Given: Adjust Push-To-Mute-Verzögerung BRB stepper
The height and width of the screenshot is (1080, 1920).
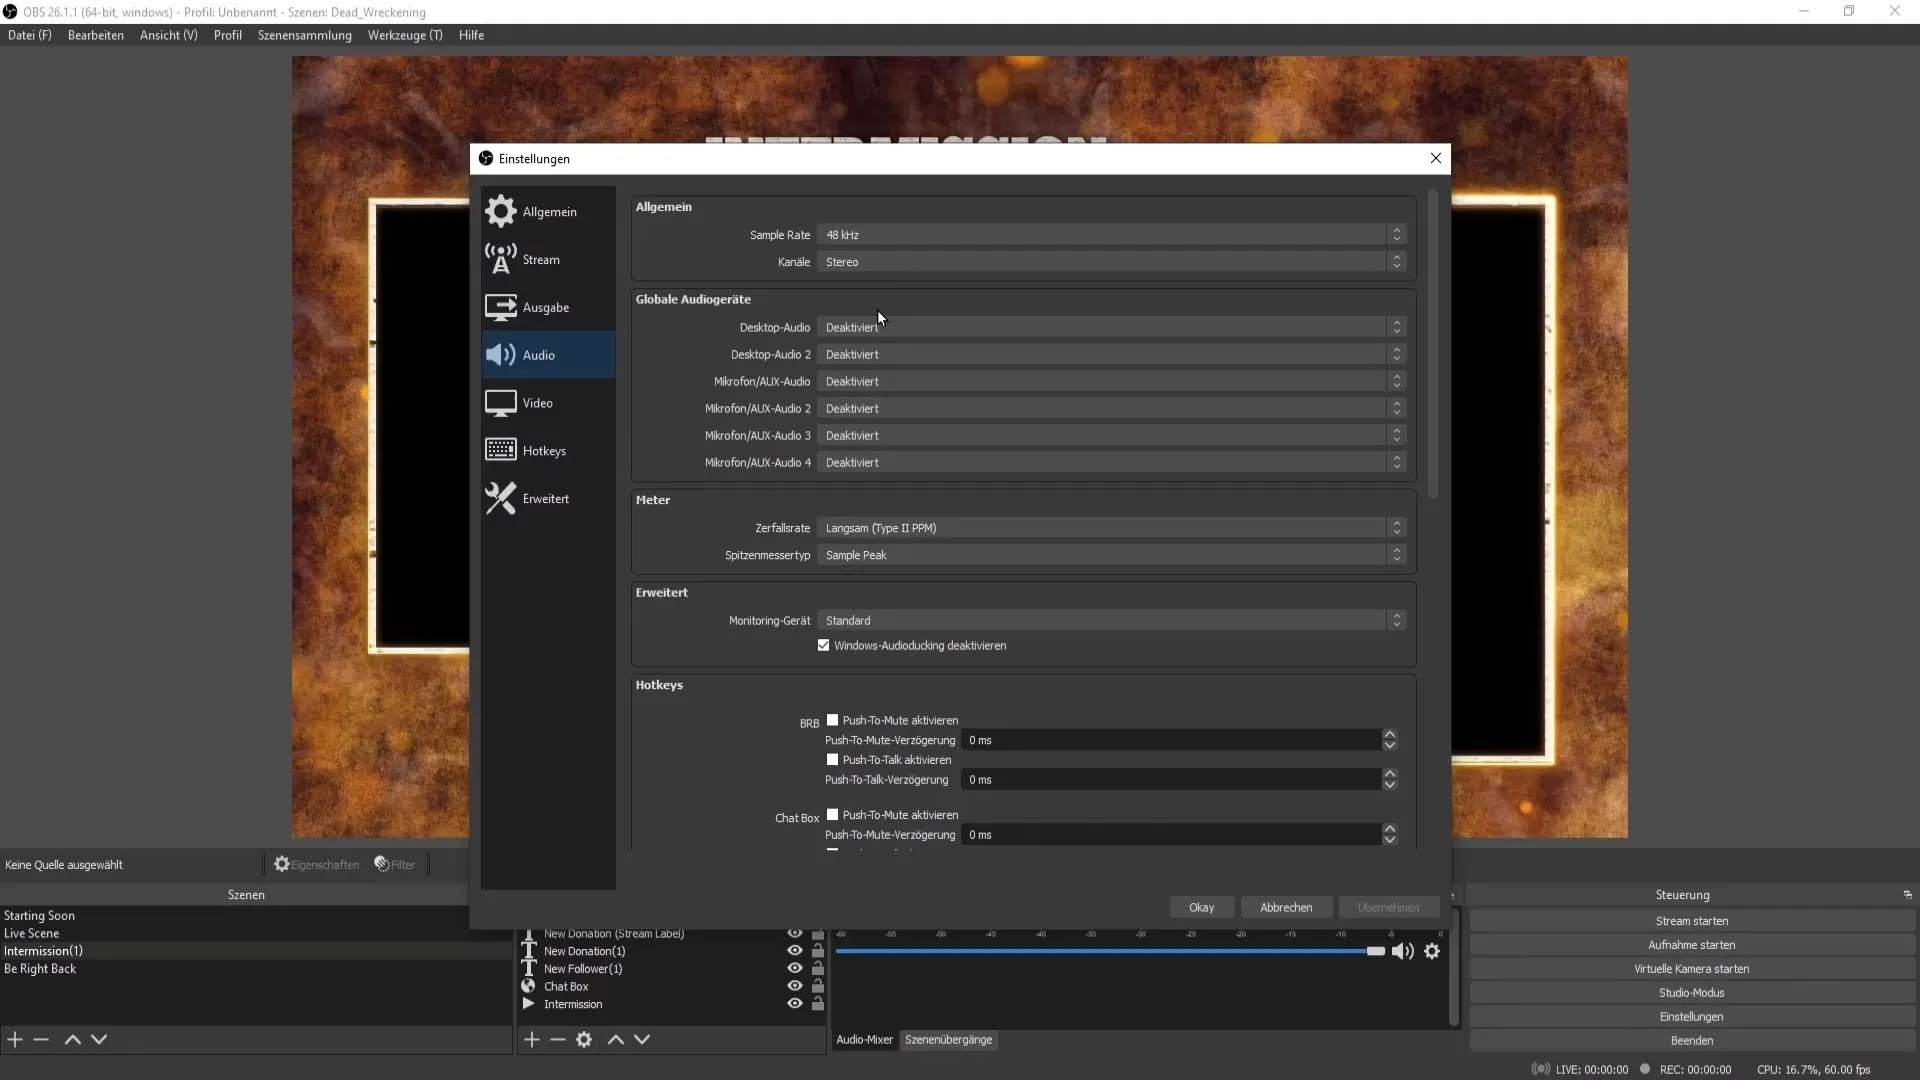Looking at the screenshot, I should [1390, 740].
